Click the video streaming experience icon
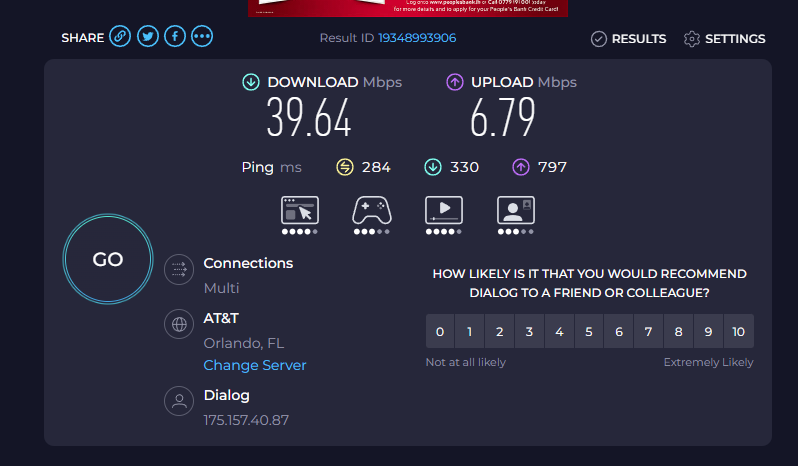The image size is (798, 466). tap(444, 210)
